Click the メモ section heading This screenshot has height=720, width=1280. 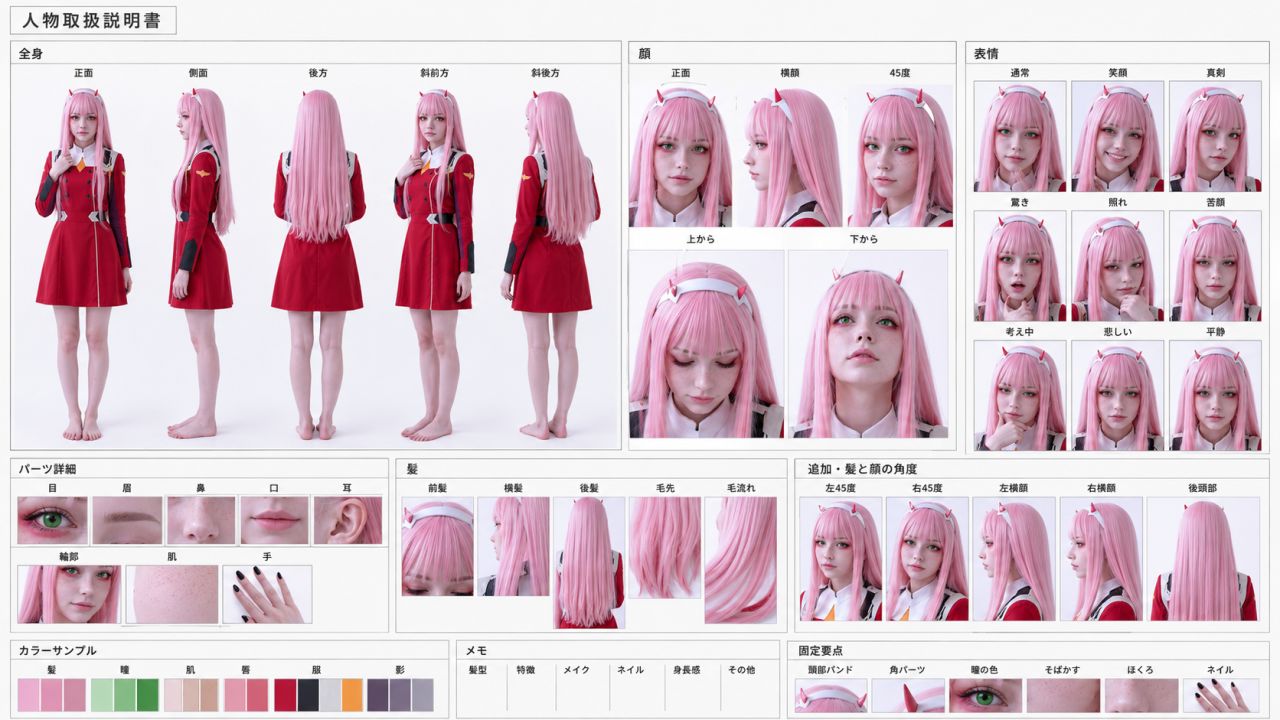click(x=477, y=650)
